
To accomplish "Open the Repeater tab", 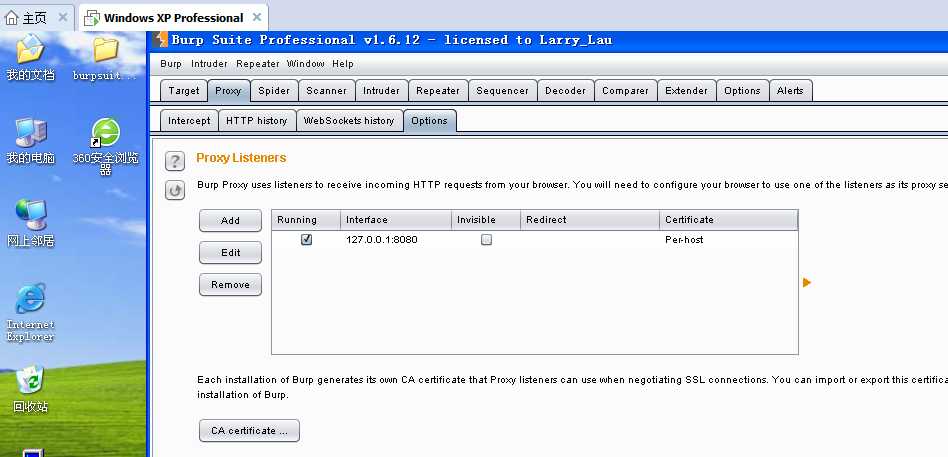I will pyautogui.click(x=438, y=91).
